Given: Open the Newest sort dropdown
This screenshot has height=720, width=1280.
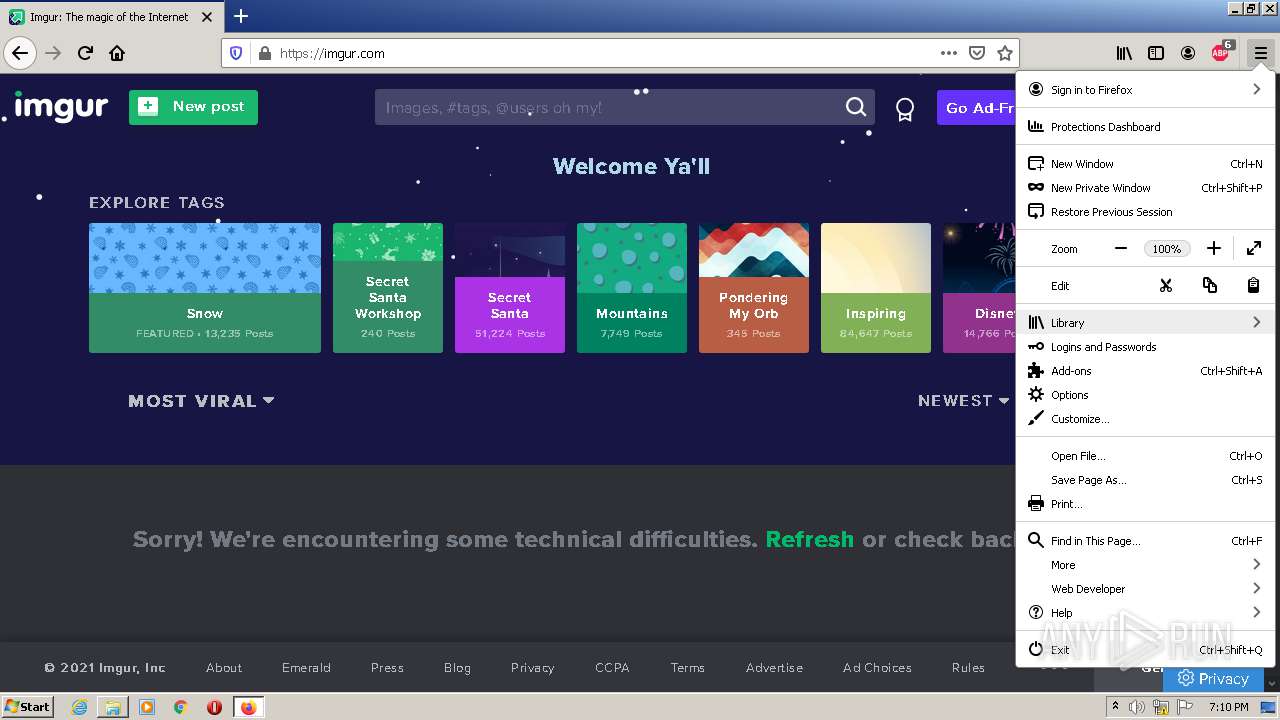Looking at the screenshot, I should coord(963,400).
